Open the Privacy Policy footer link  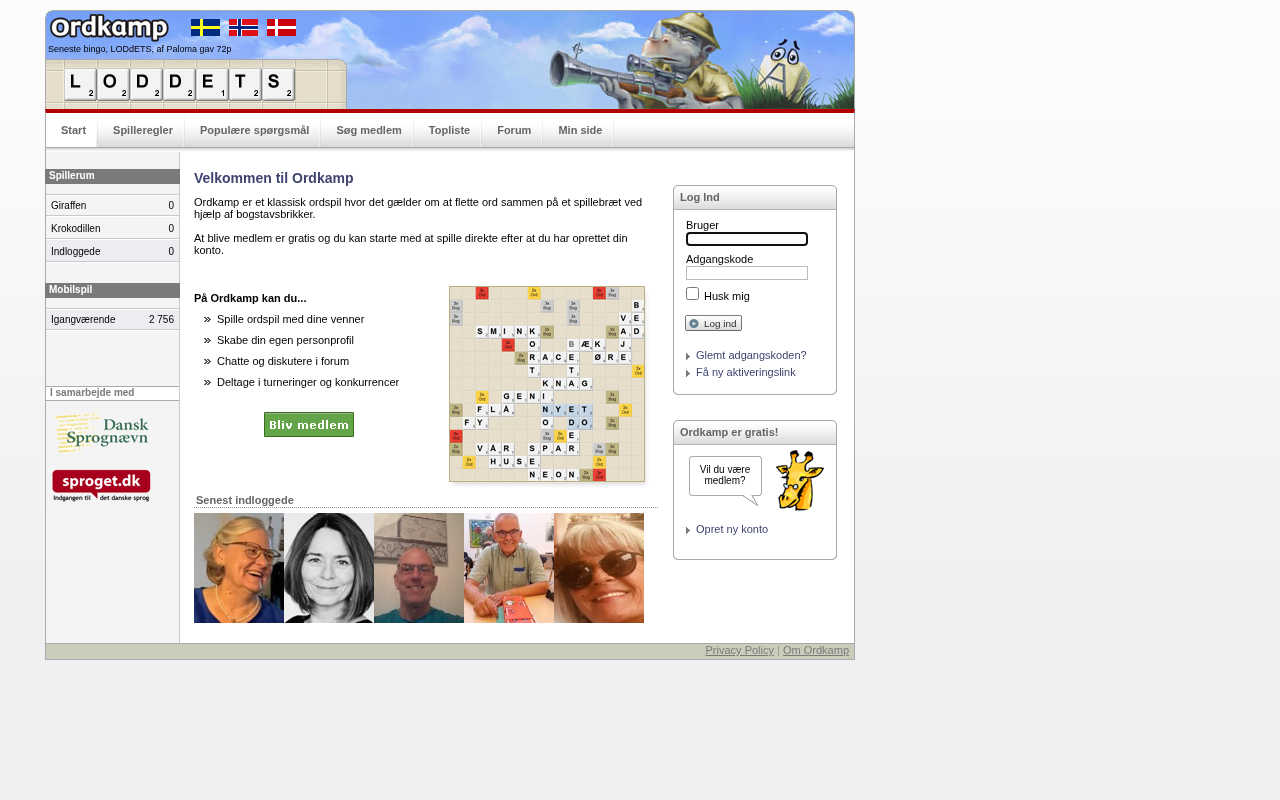740,650
